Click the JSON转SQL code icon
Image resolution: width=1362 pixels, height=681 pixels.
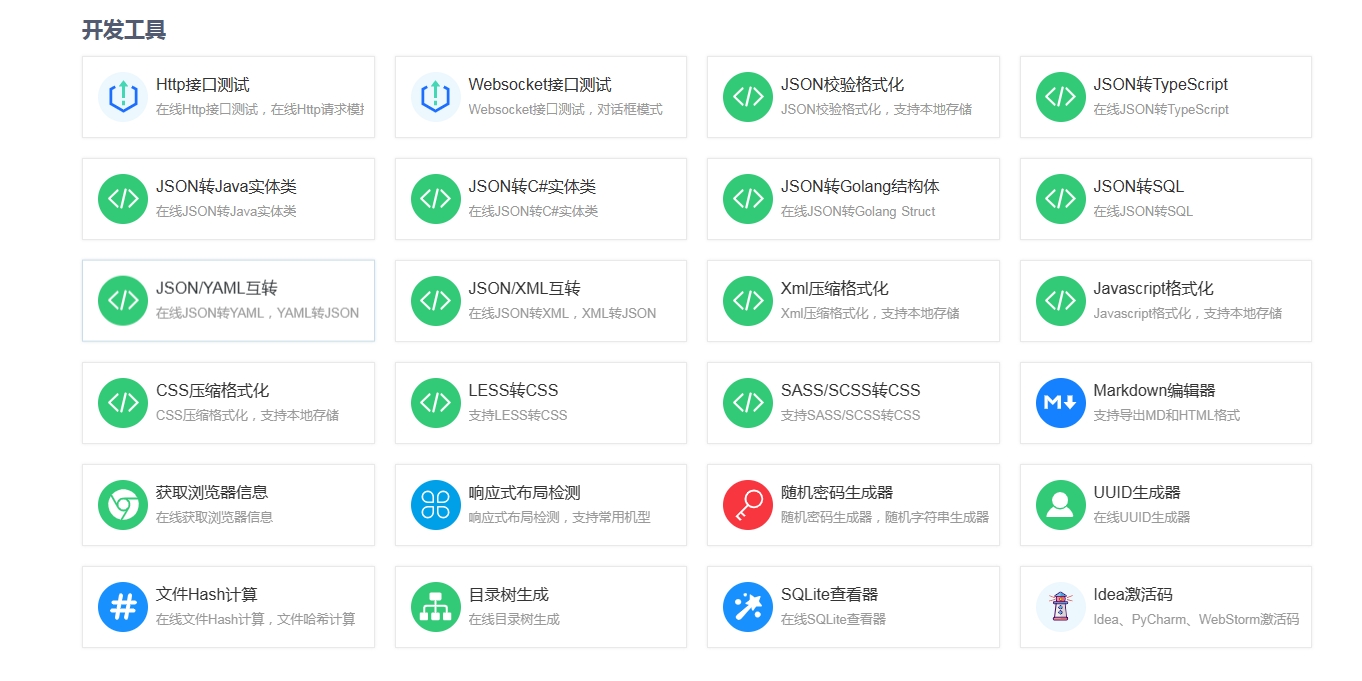[1061, 199]
